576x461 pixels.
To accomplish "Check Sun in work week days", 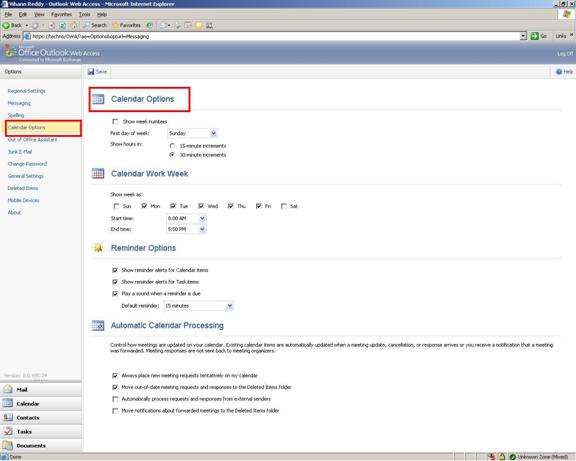I will point(116,206).
